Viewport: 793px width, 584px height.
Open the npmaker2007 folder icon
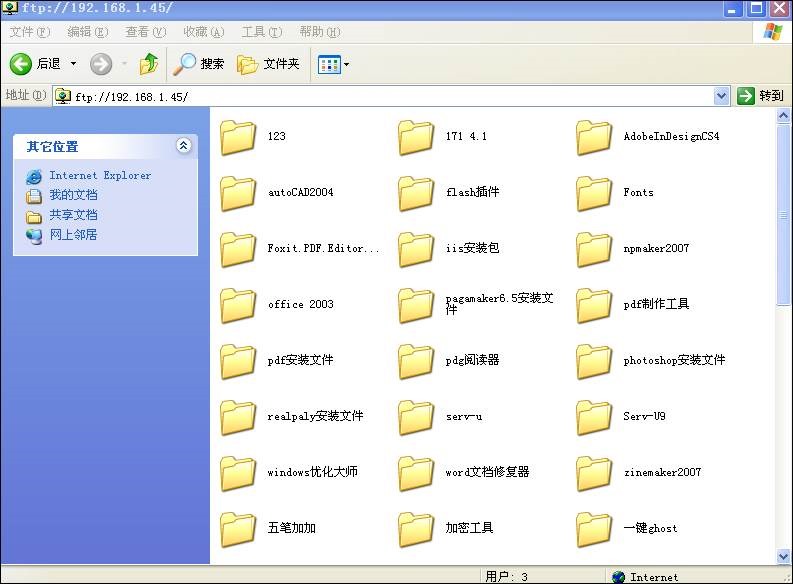click(x=594, y=249)
